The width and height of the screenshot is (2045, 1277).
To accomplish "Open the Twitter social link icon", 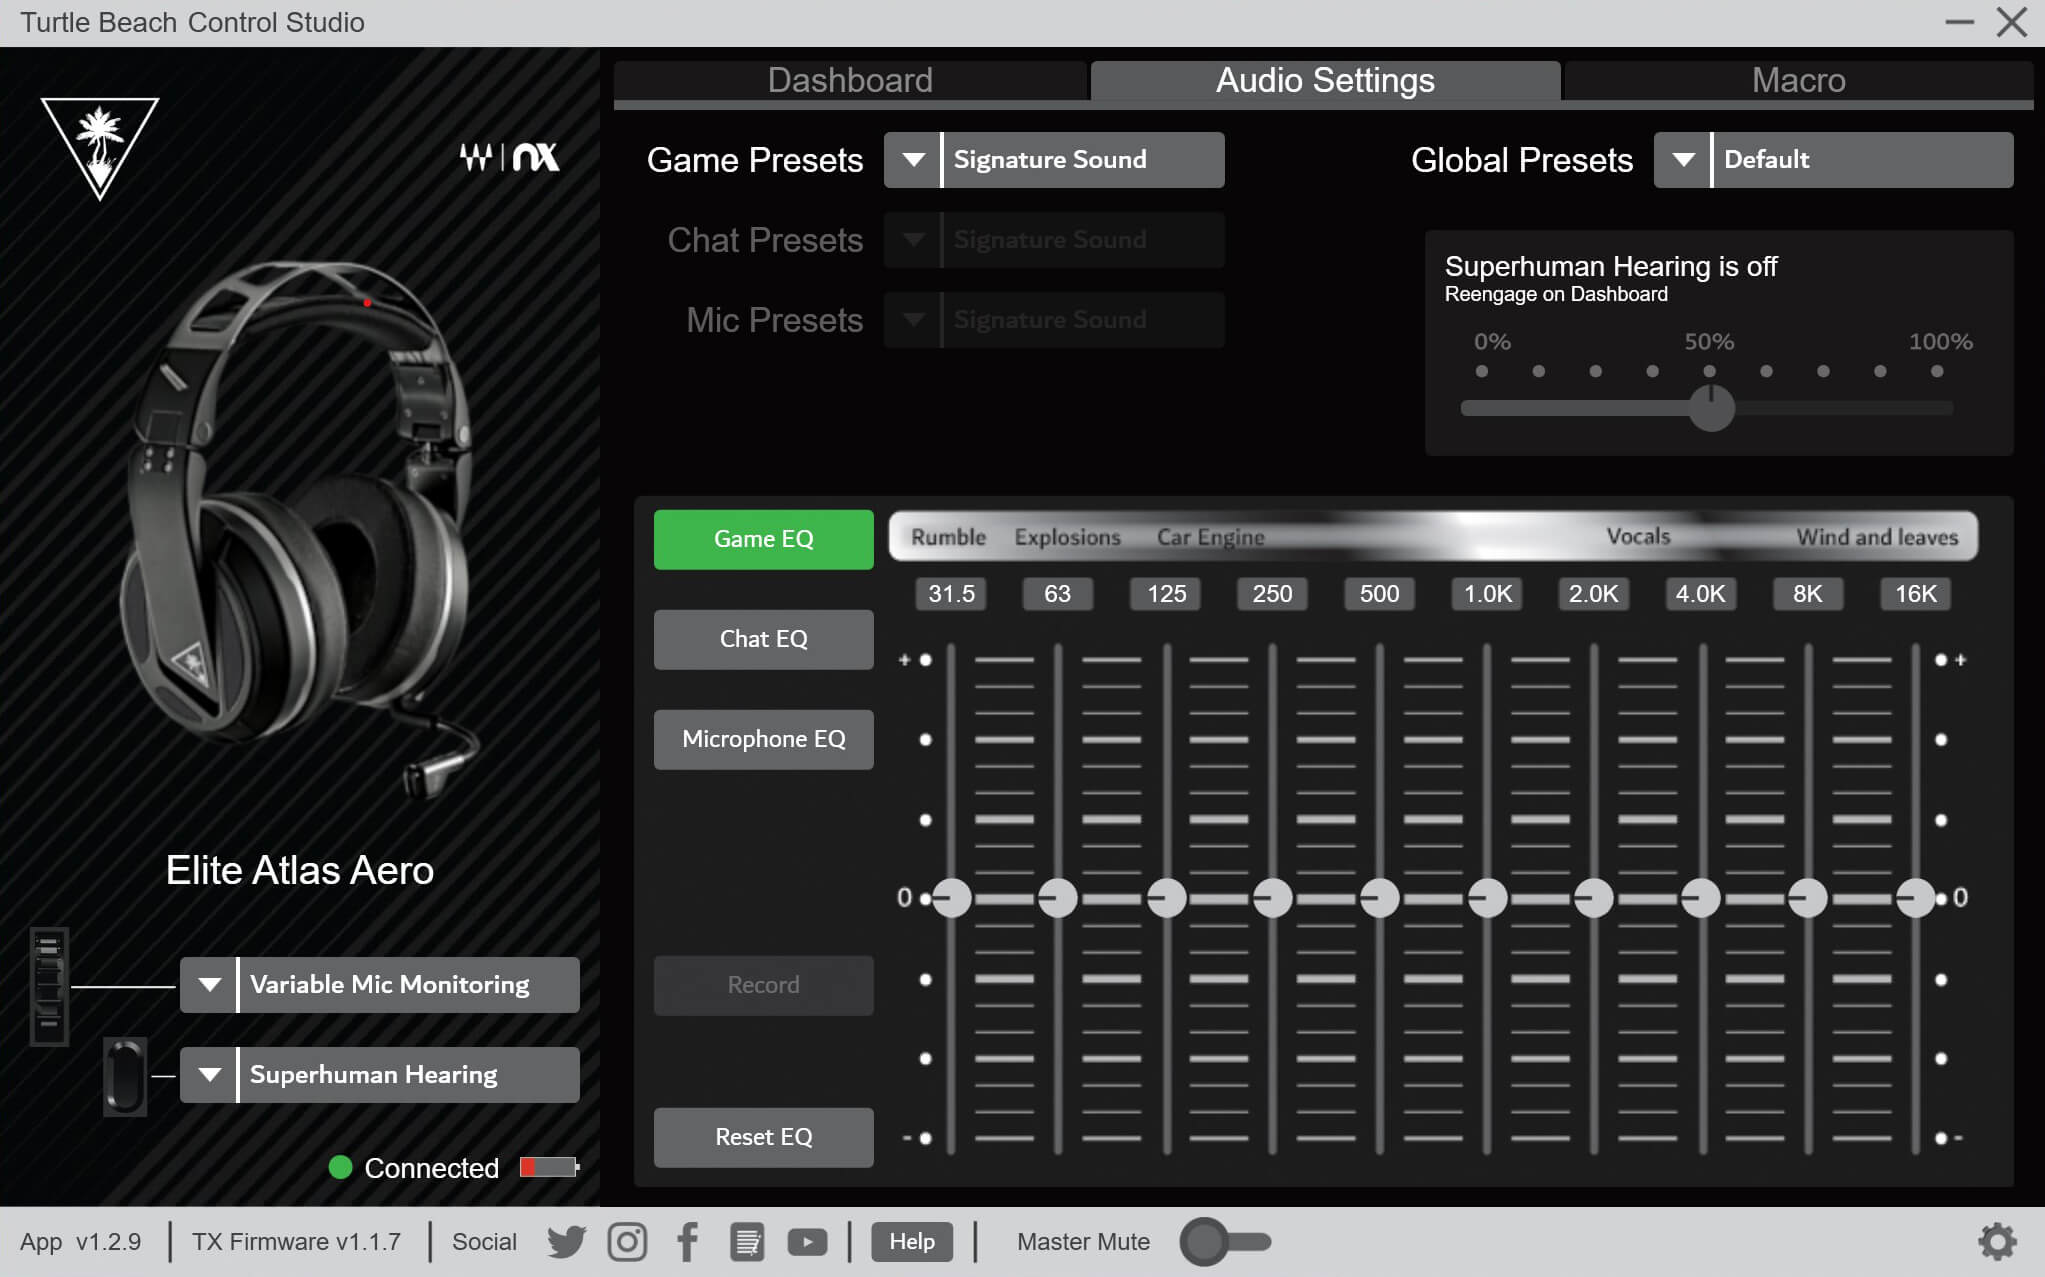I will click(566, 1242).
